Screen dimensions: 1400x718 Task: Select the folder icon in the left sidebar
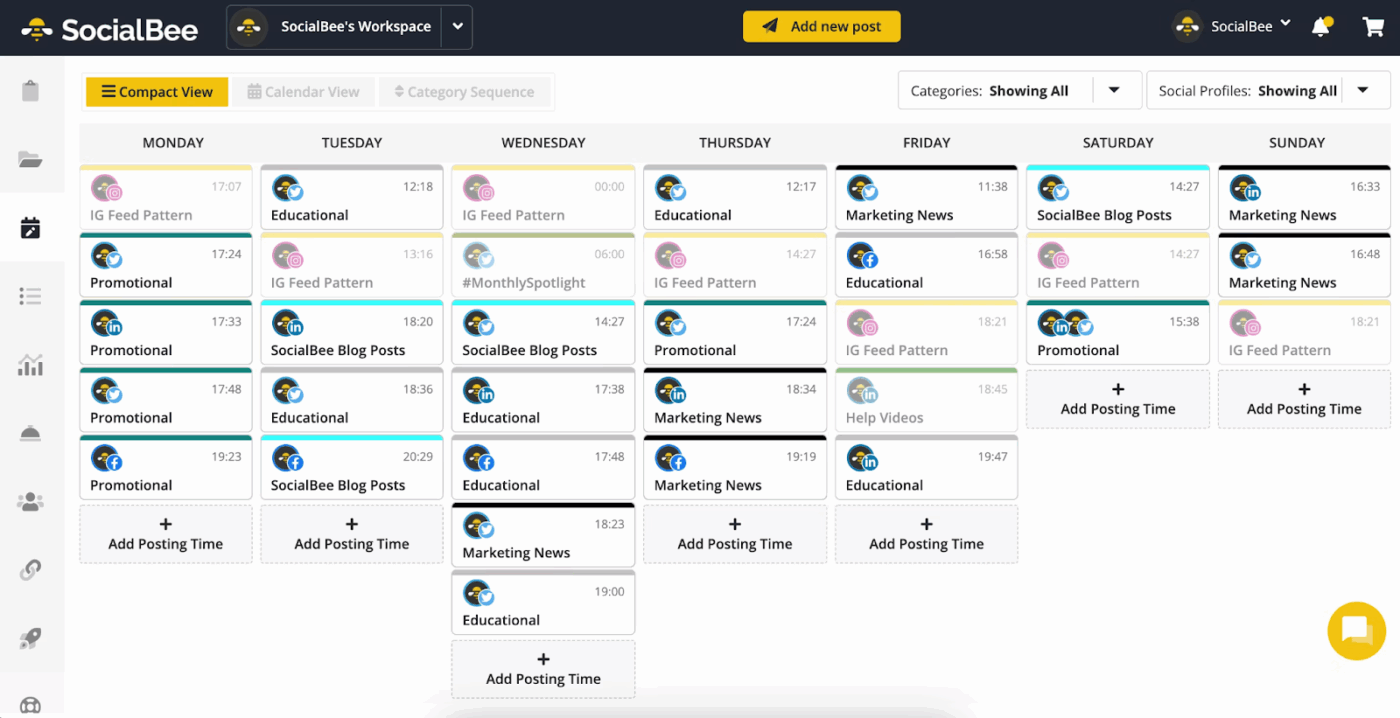pyautogui.click(x=30, y=158)
